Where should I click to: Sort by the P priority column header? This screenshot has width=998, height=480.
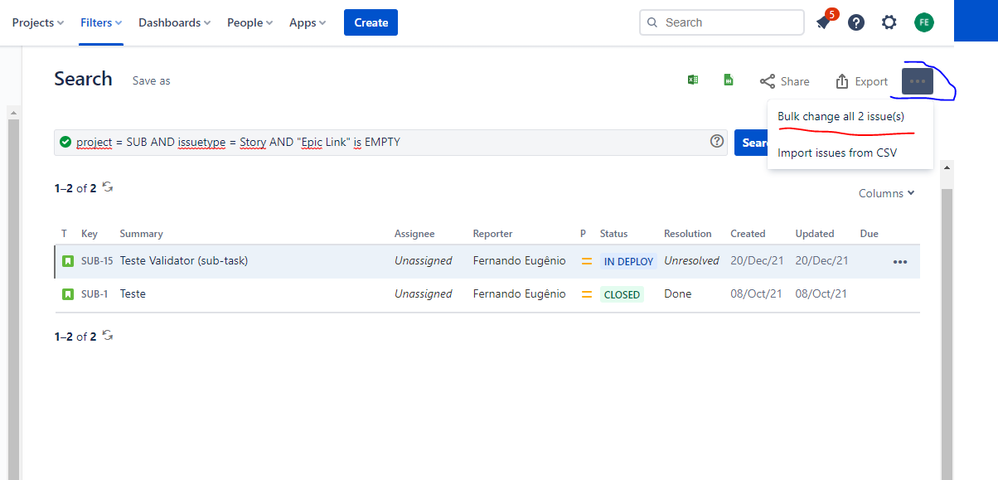582,234
